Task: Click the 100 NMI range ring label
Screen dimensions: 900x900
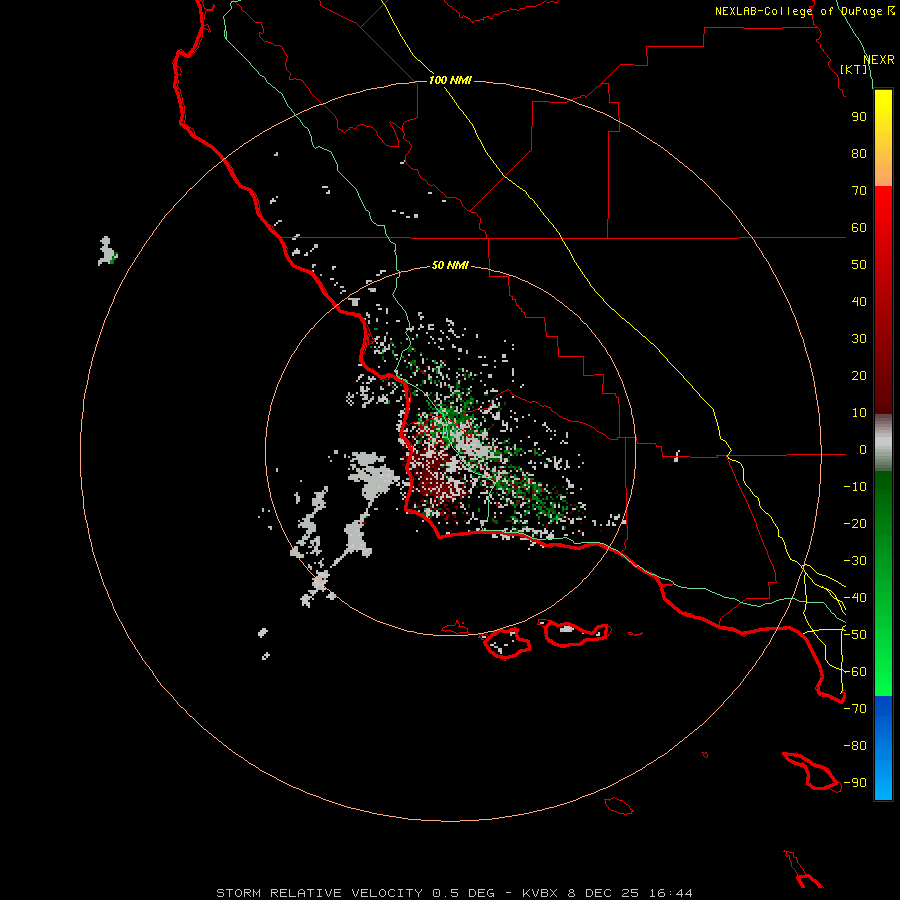Action: [450, 80]
